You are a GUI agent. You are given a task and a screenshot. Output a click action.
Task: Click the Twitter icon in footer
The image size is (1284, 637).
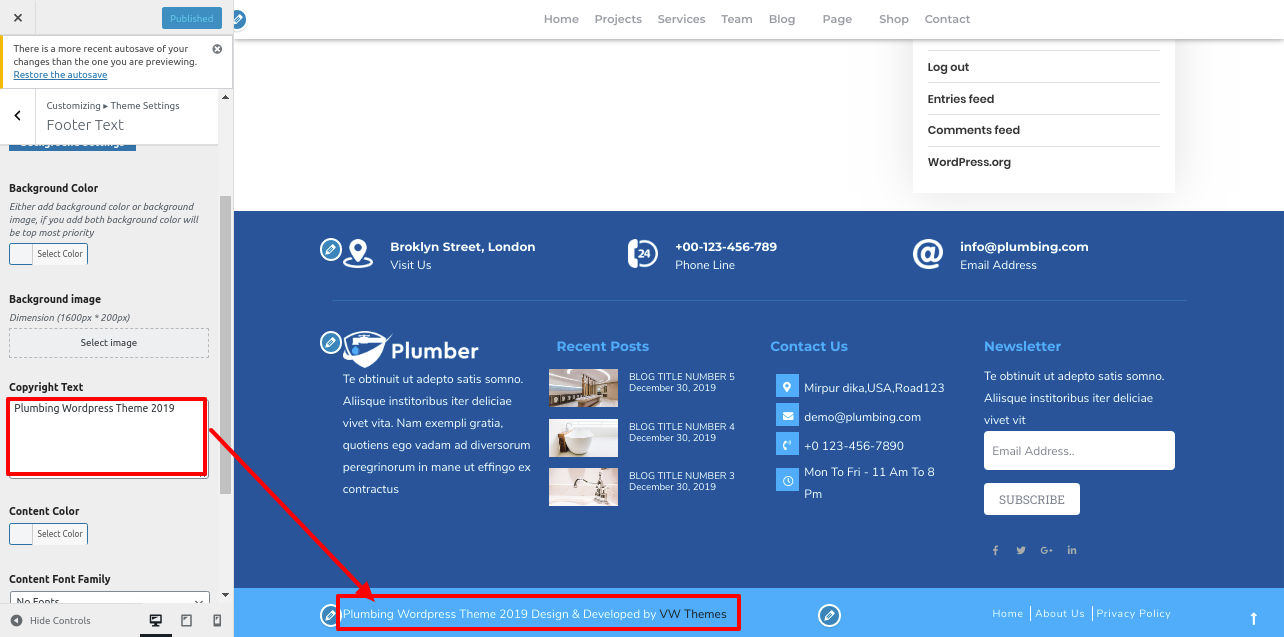1021,550
